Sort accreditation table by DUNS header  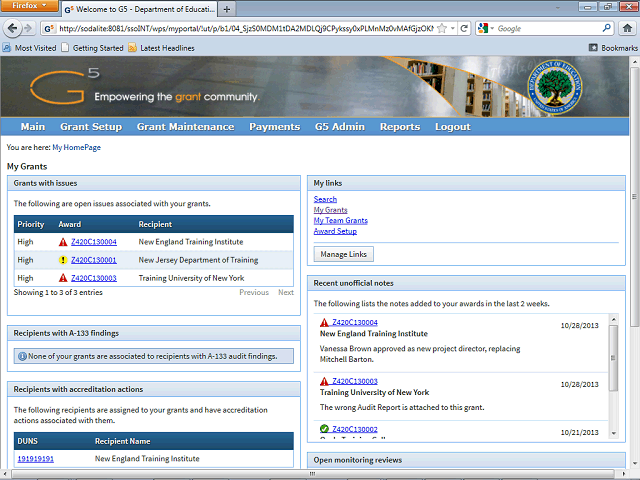[27, 441]
